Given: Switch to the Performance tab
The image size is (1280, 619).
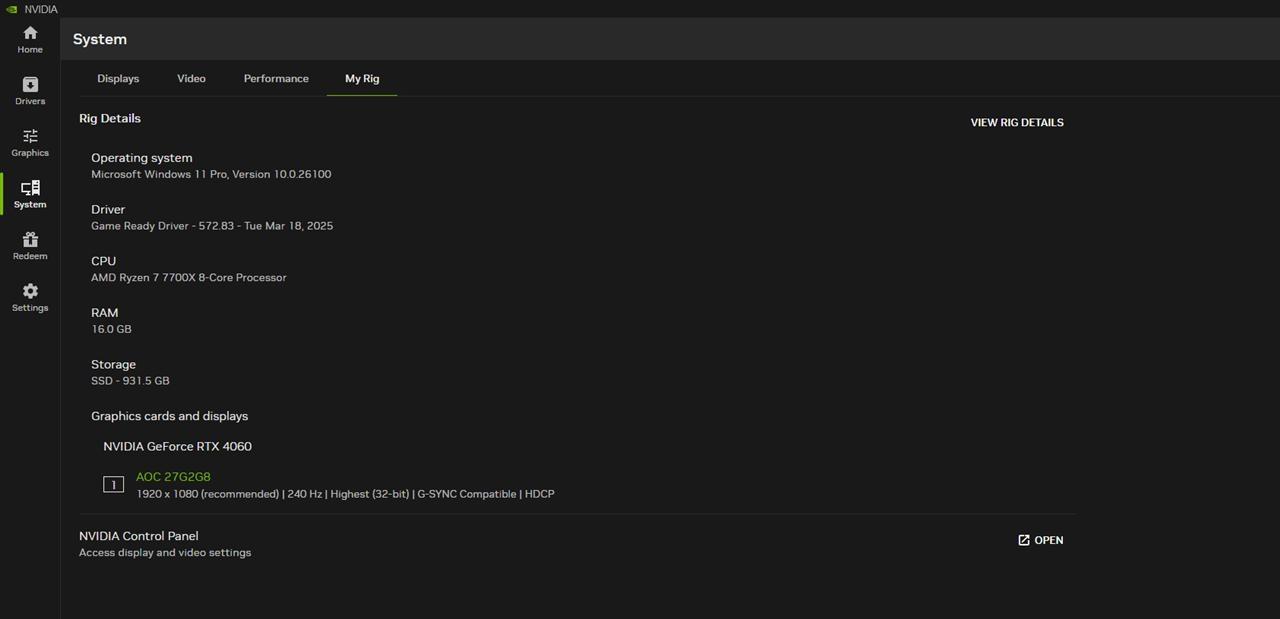Looking at the screenshot, I should coord(276,78).
